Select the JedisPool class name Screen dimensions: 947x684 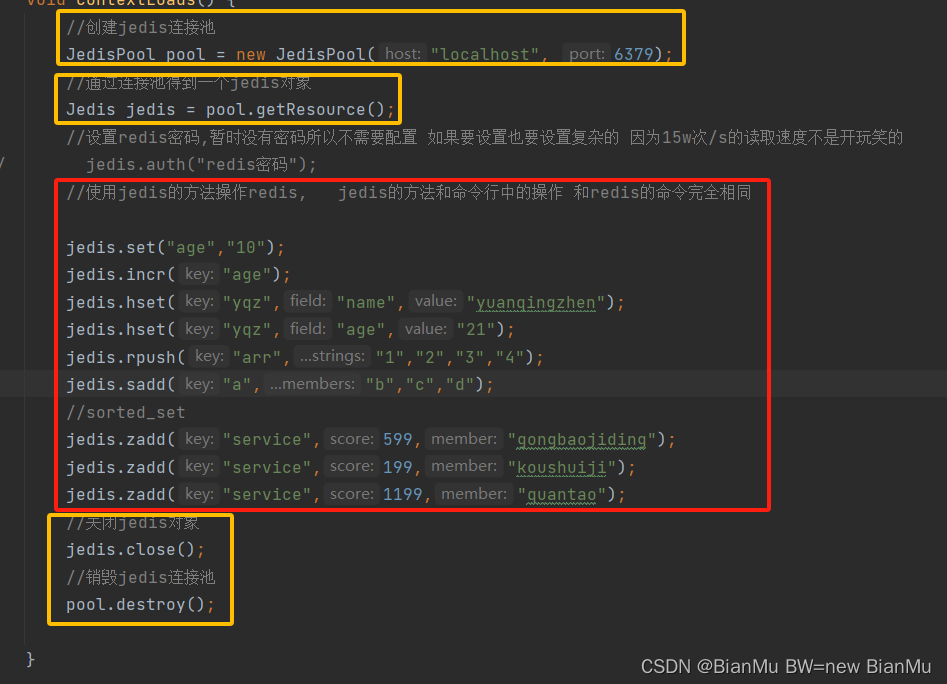[110, 54]
